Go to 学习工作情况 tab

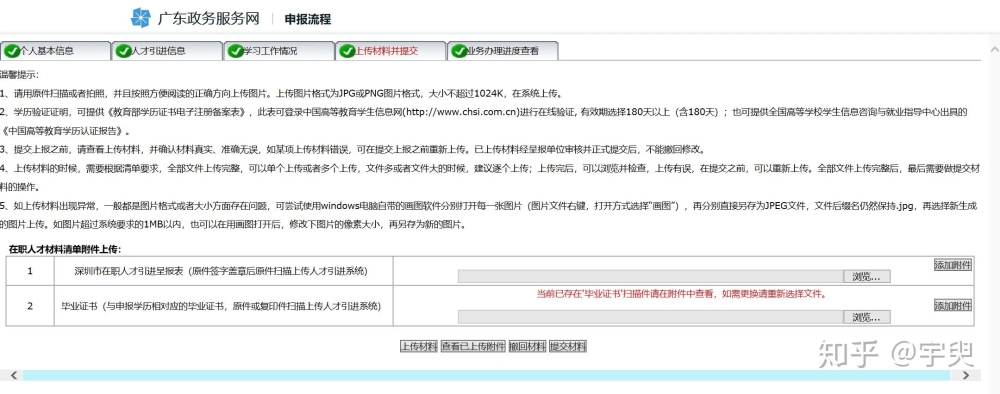click(279, 51)
